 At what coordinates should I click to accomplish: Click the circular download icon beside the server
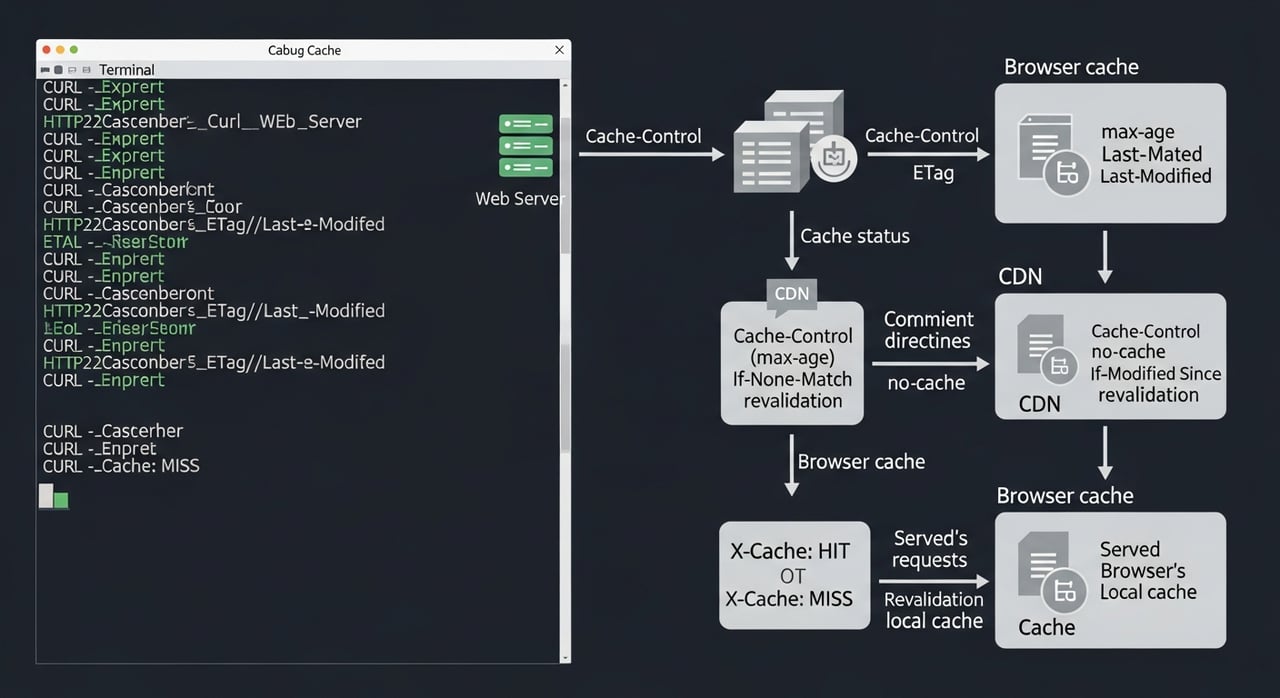point(834,159)
